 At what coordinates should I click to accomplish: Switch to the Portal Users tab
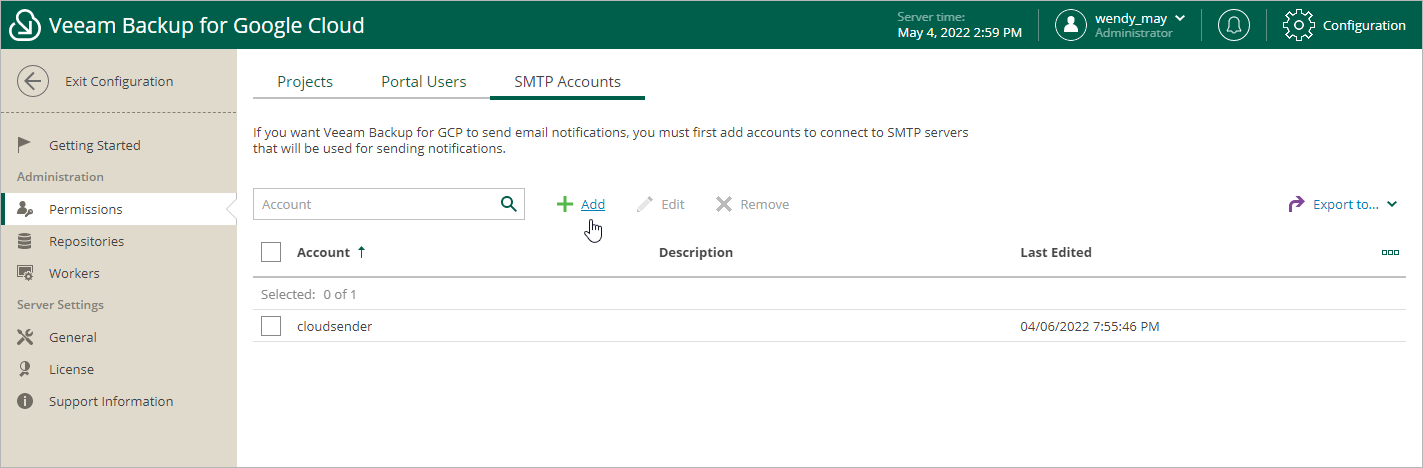(x=424, y=82)
